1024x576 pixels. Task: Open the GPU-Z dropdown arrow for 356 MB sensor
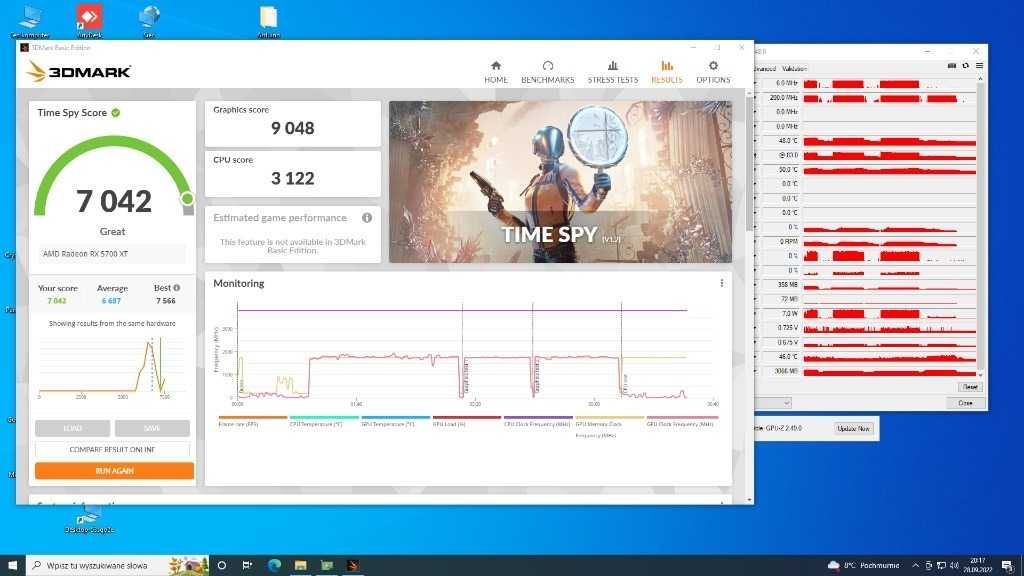pyautogui.click(x=756, y=285)
